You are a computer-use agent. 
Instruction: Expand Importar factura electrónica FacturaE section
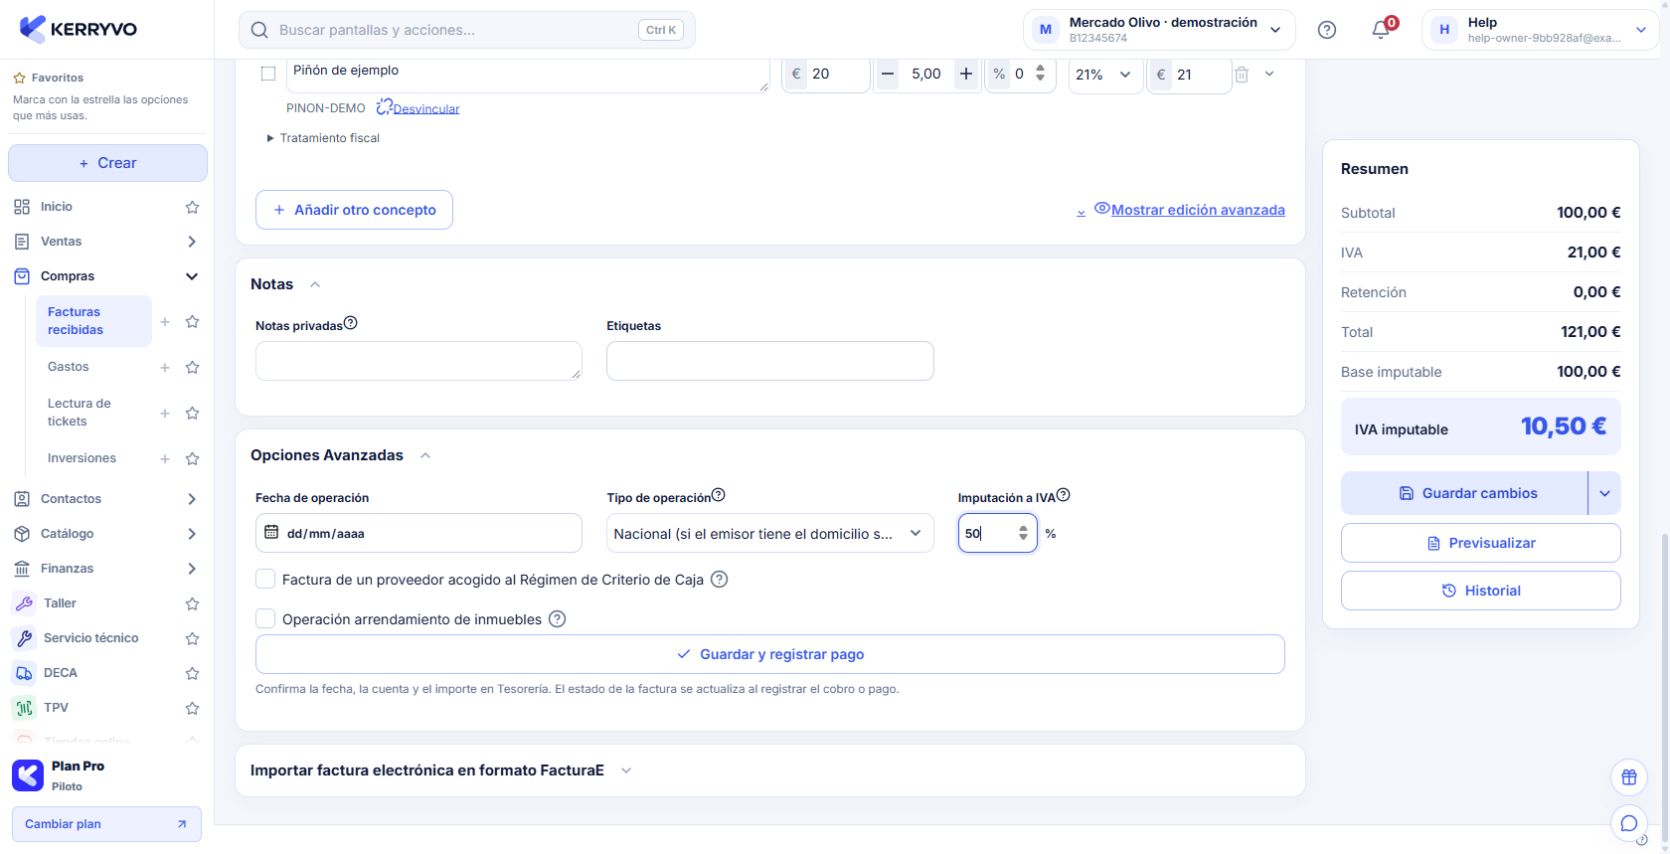pos(626,771)
